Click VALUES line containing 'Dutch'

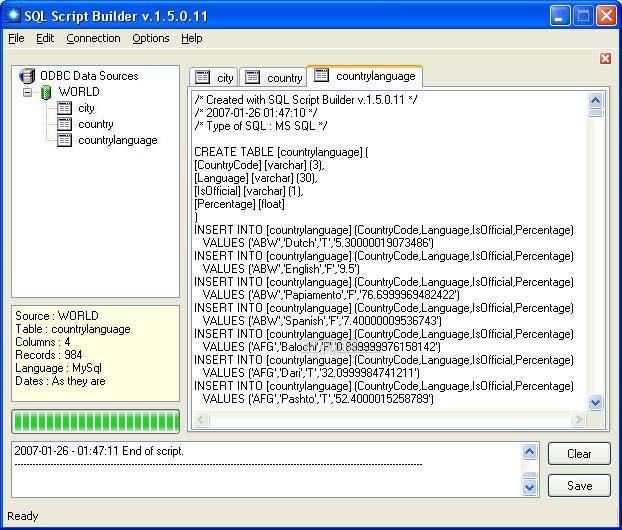click(x=318, y=243)
